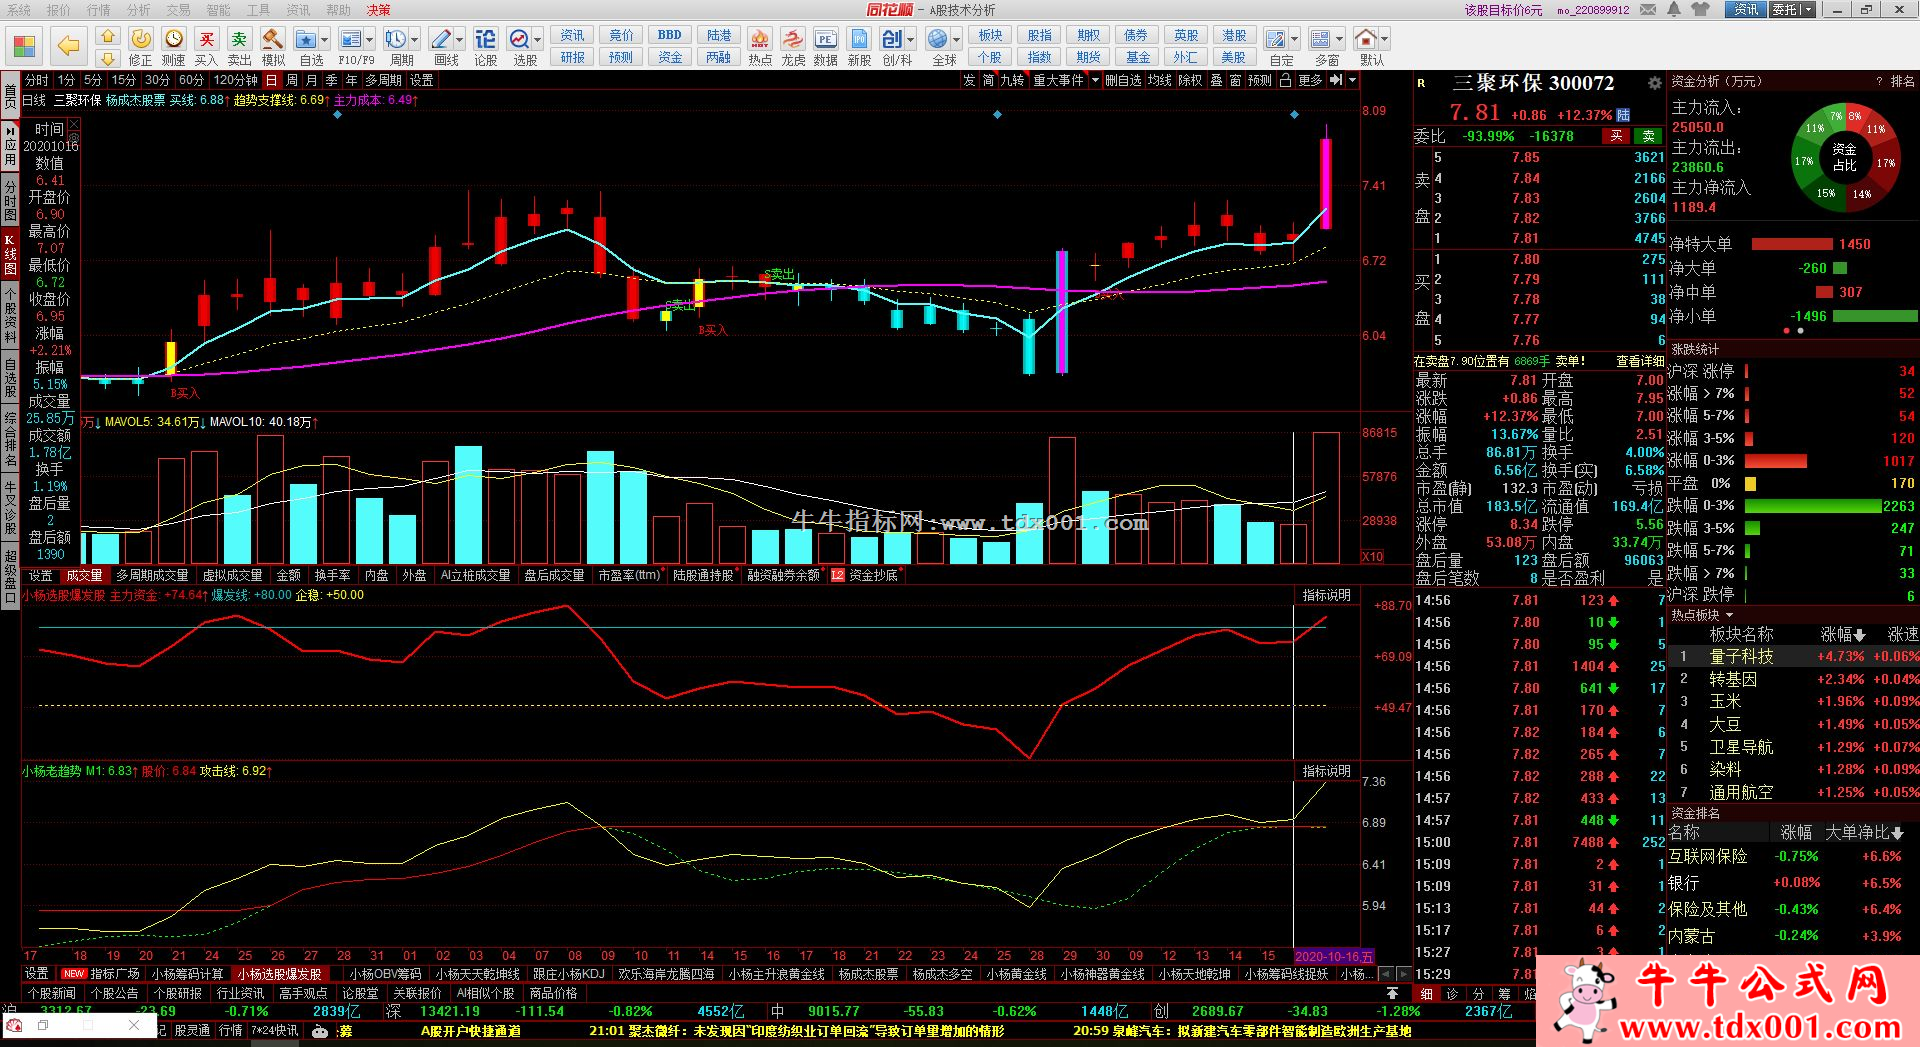Expand the 自选 dropdown arrow
The width and height of the screenshot is (1920, 1047).
click(x=325, y=40)
